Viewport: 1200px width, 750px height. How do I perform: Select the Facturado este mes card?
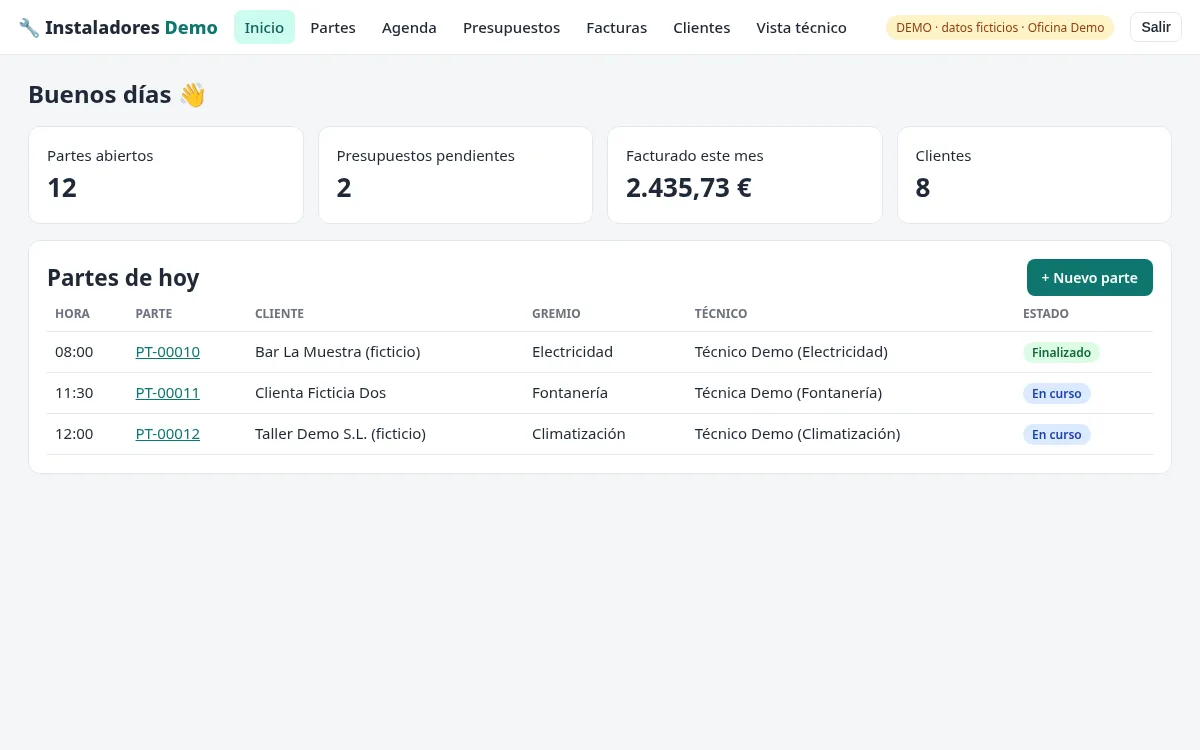tap(745, 175)
